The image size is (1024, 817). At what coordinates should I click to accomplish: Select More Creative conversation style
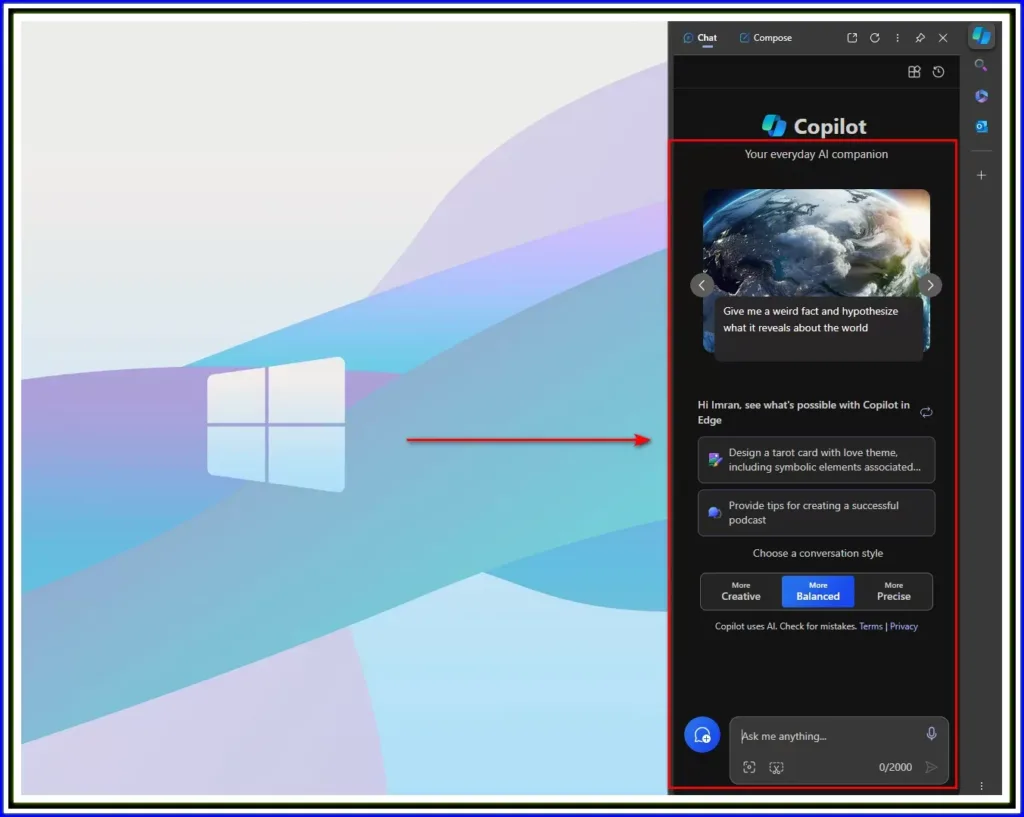tap(741, 592)
